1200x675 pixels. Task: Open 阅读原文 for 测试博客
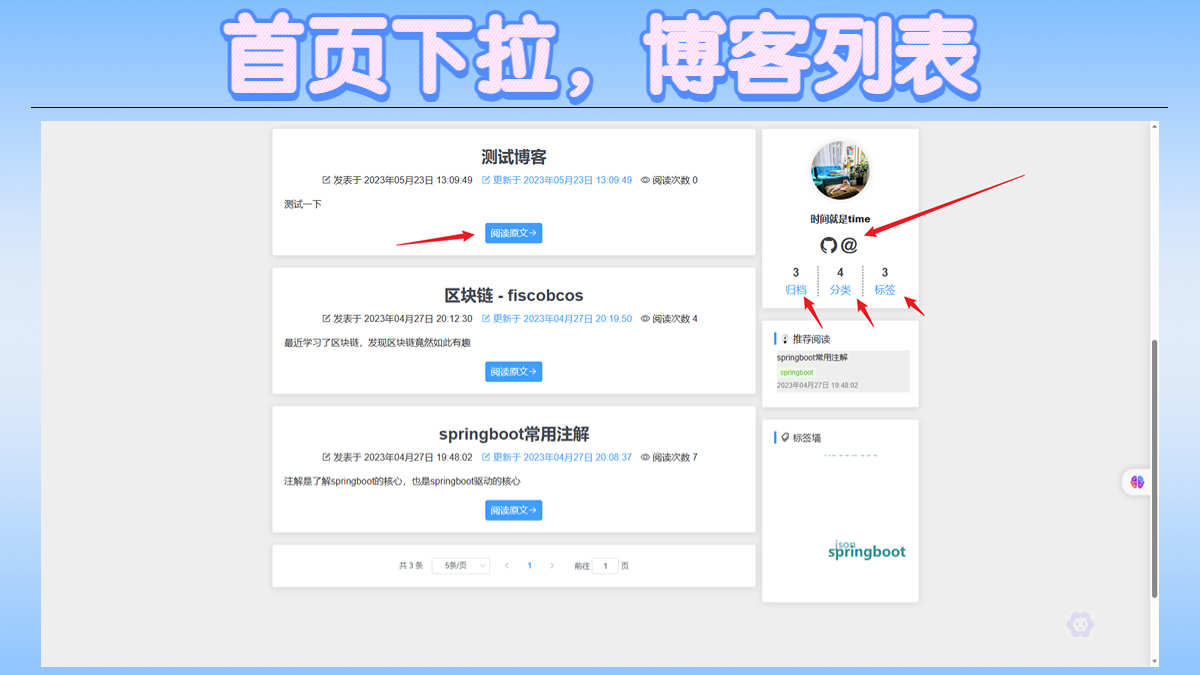514,233
